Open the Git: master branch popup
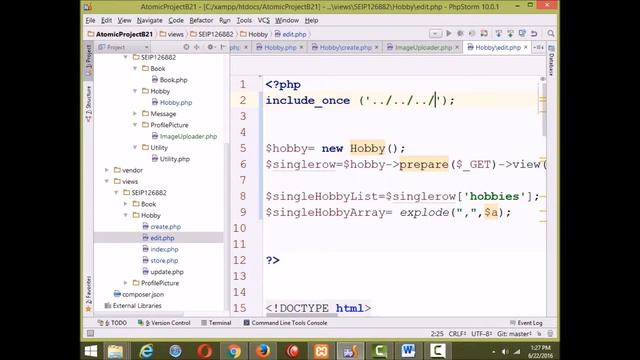 point(514,334)
